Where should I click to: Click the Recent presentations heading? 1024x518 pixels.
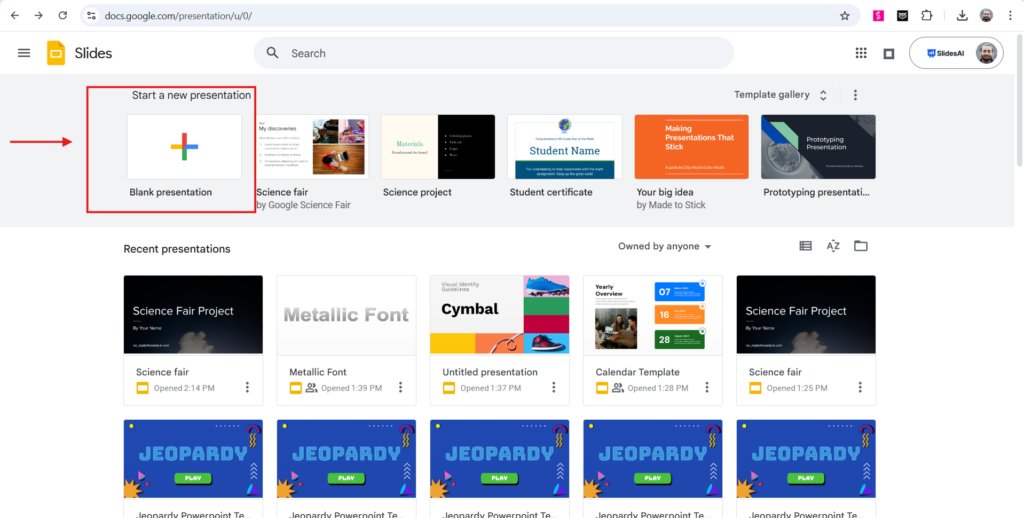177,249
